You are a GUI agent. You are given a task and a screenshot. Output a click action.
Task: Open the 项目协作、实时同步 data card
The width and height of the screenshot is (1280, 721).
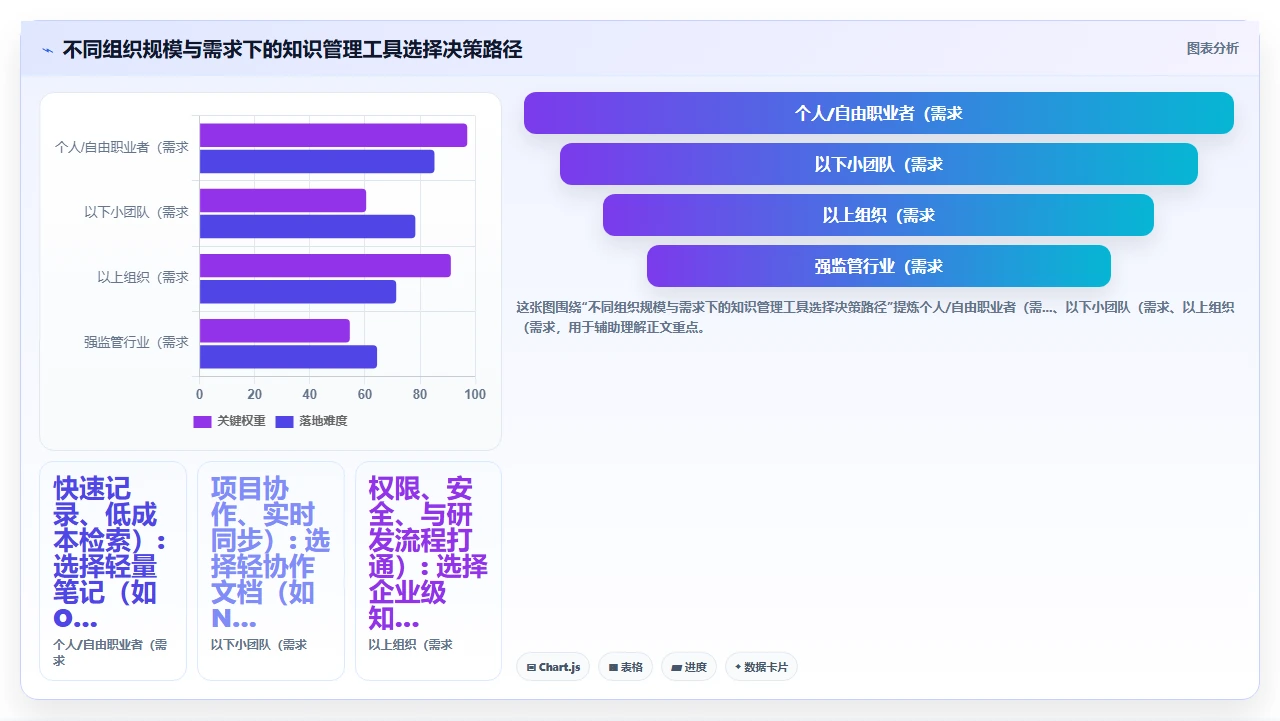tap(271, 571)
